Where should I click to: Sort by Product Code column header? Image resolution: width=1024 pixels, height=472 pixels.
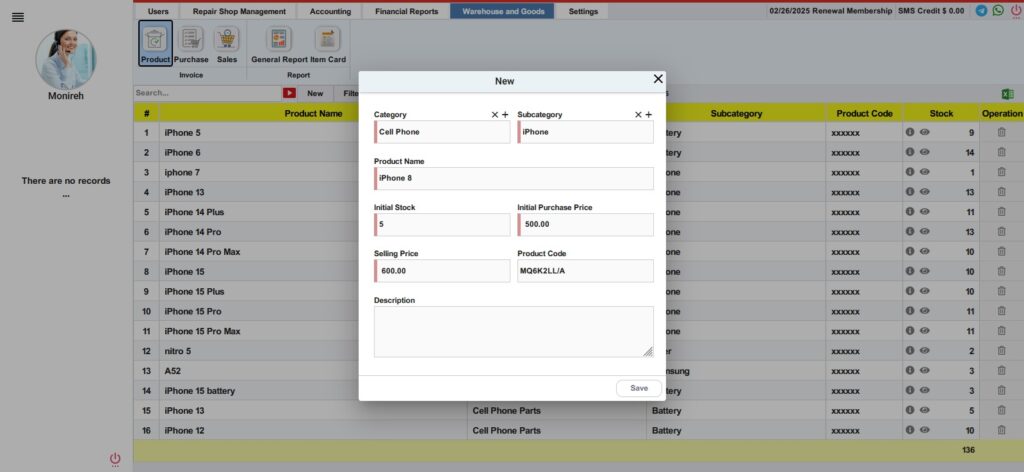click(865, 114)
